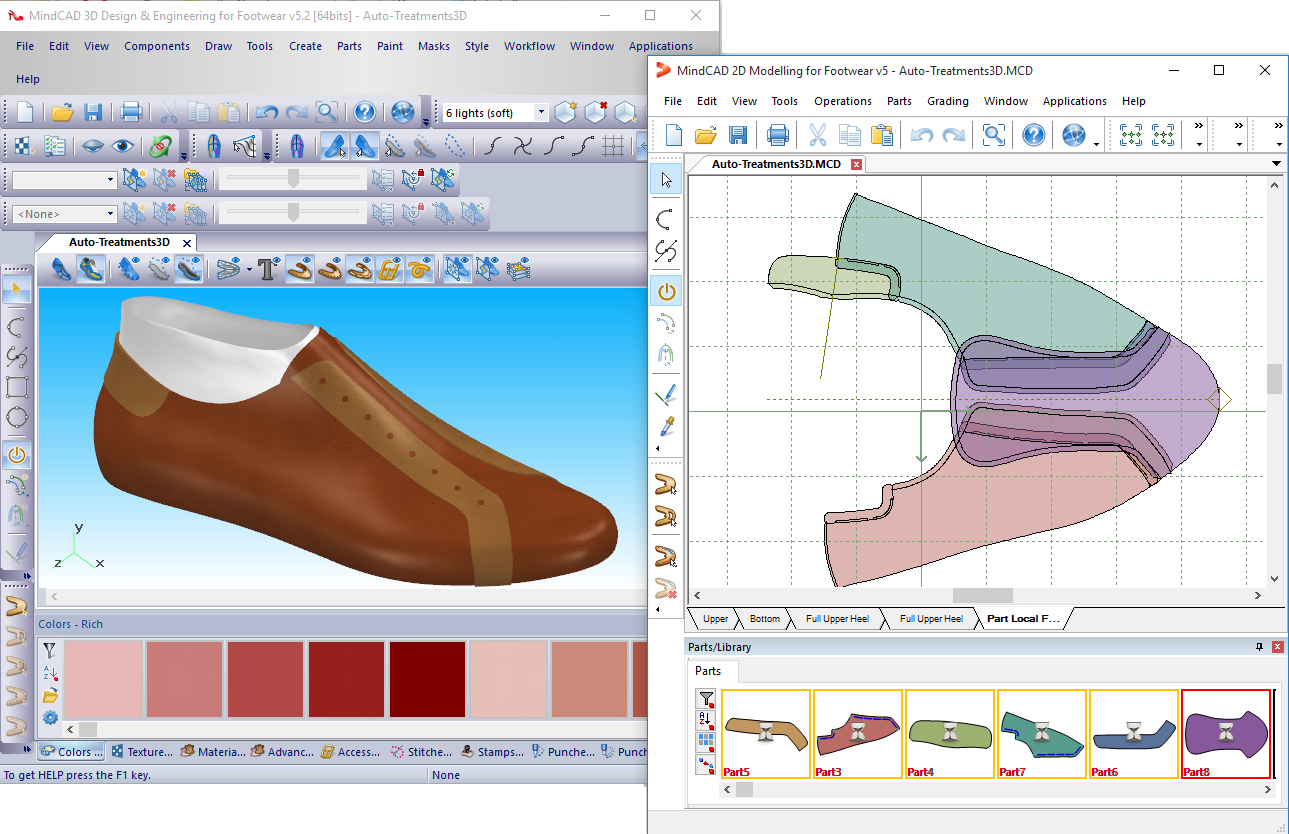Open Workflow menu in 3D Design window
This screenshot has height=834, width=1289.
tap(529, 46)
